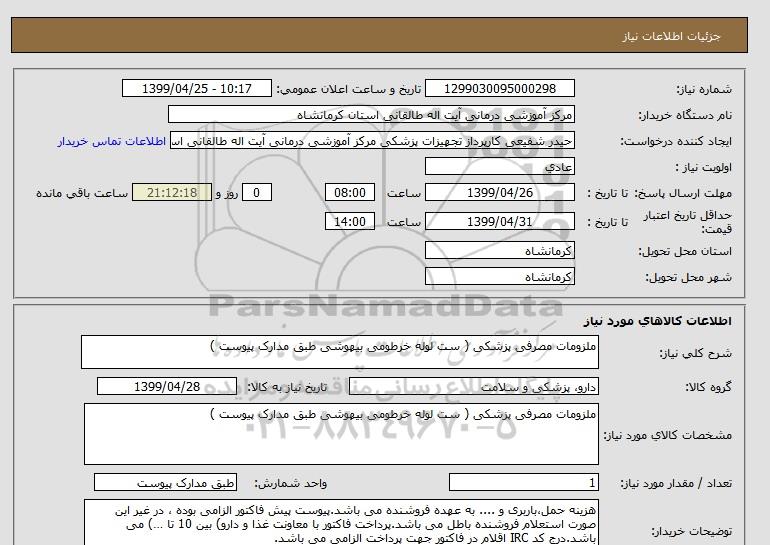Open the اطلاعات تماس خریدار link
This screenshot has width=770, height=545.
pyautogui.click(x=111, y=141)
